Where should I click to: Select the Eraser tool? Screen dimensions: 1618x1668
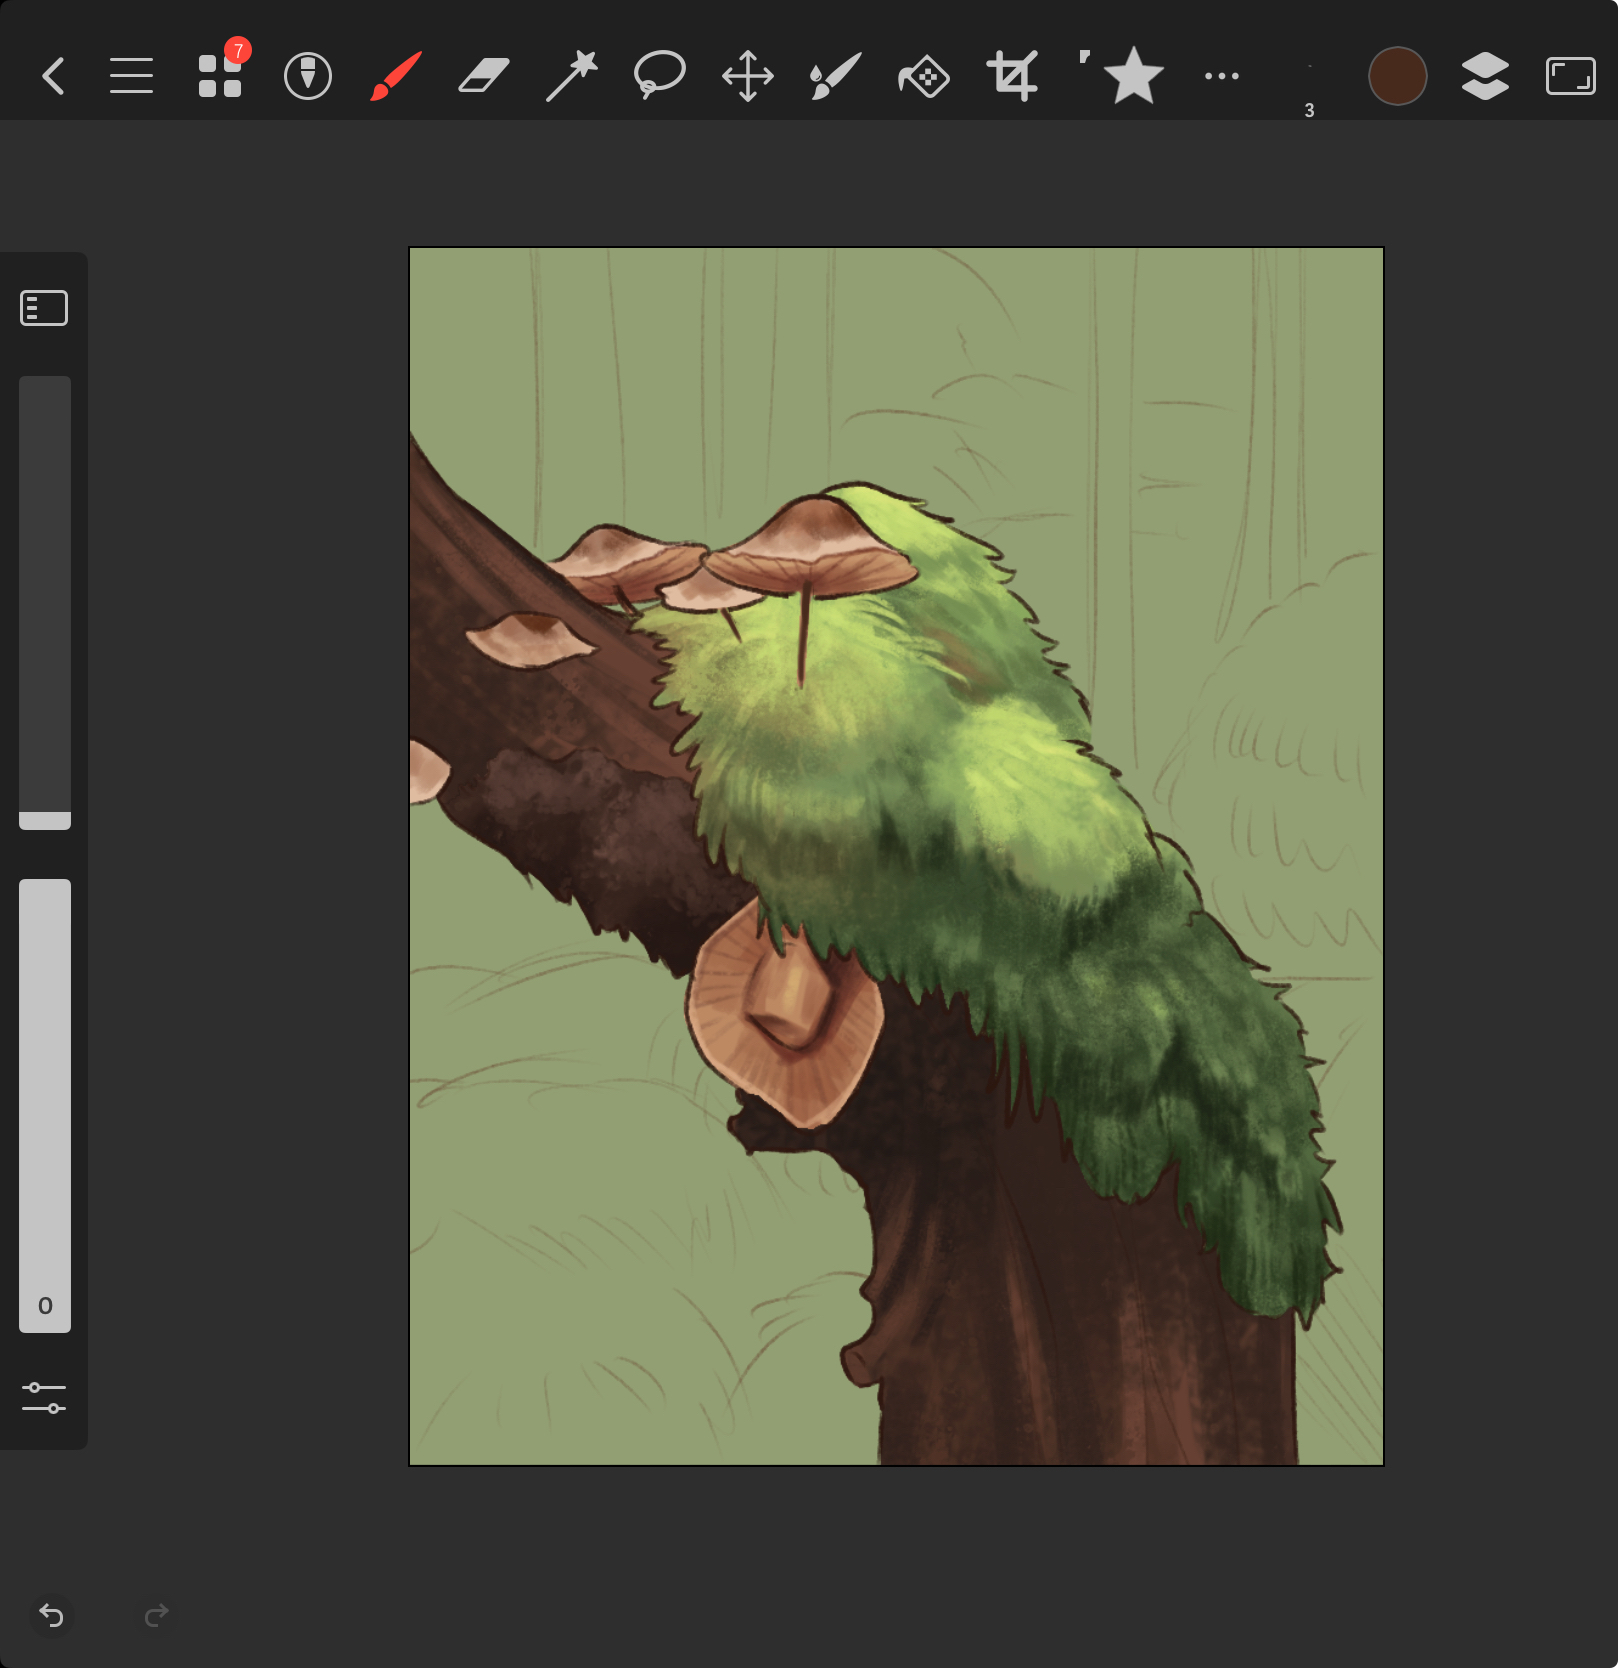click(x=484, y=76)
